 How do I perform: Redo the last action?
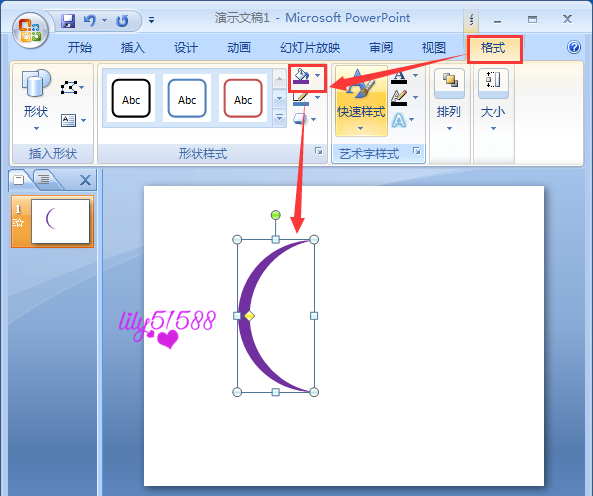(122, 20)
